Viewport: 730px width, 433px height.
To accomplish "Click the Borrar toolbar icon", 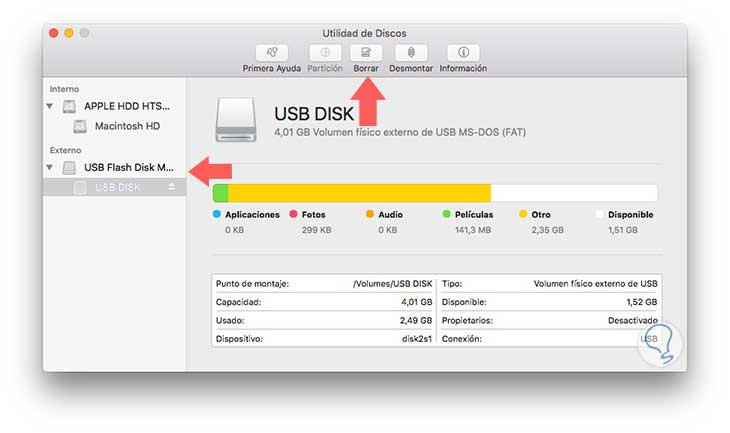I will point(366,53).
